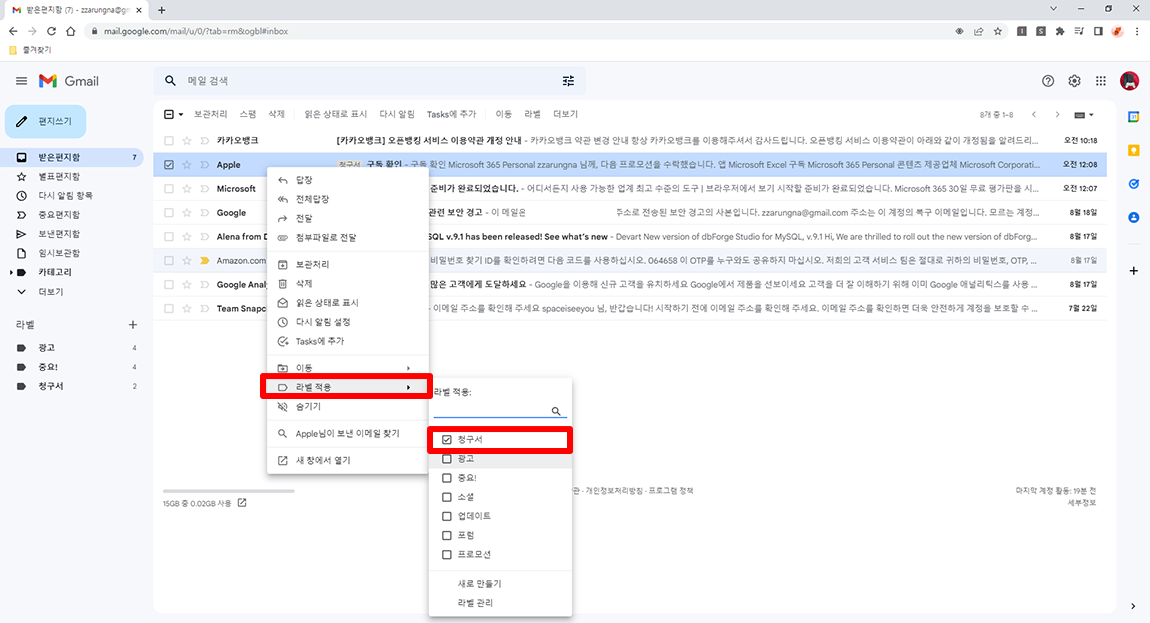
Task: Choose 첨부파일로 전달 in context menu
Action: click(348, 237)
